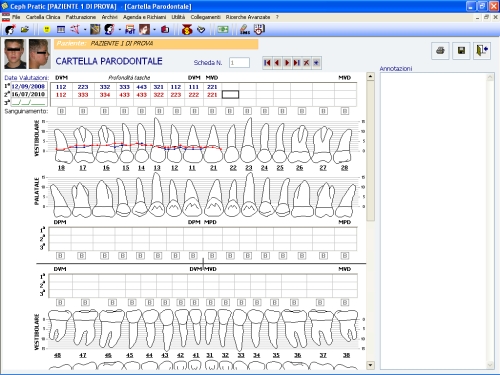This screenshot has height=375, width=500.
Task: Open the Fatturazione menu
Action: click(81, 17)
